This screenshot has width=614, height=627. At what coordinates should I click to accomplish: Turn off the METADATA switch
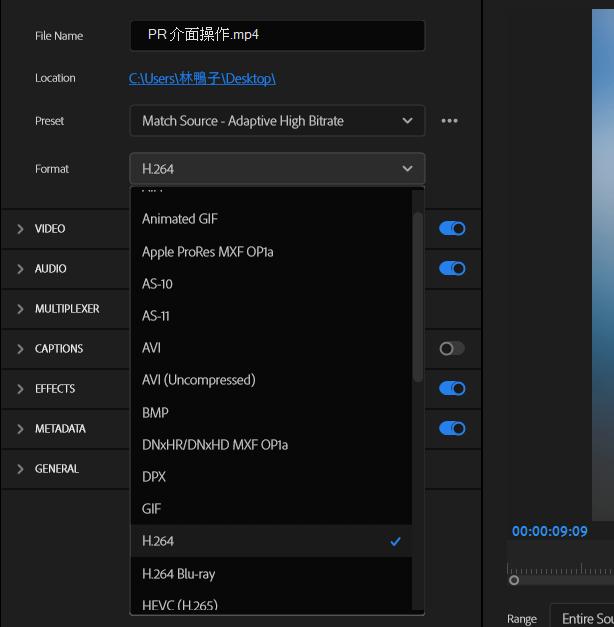coord(452,429)
